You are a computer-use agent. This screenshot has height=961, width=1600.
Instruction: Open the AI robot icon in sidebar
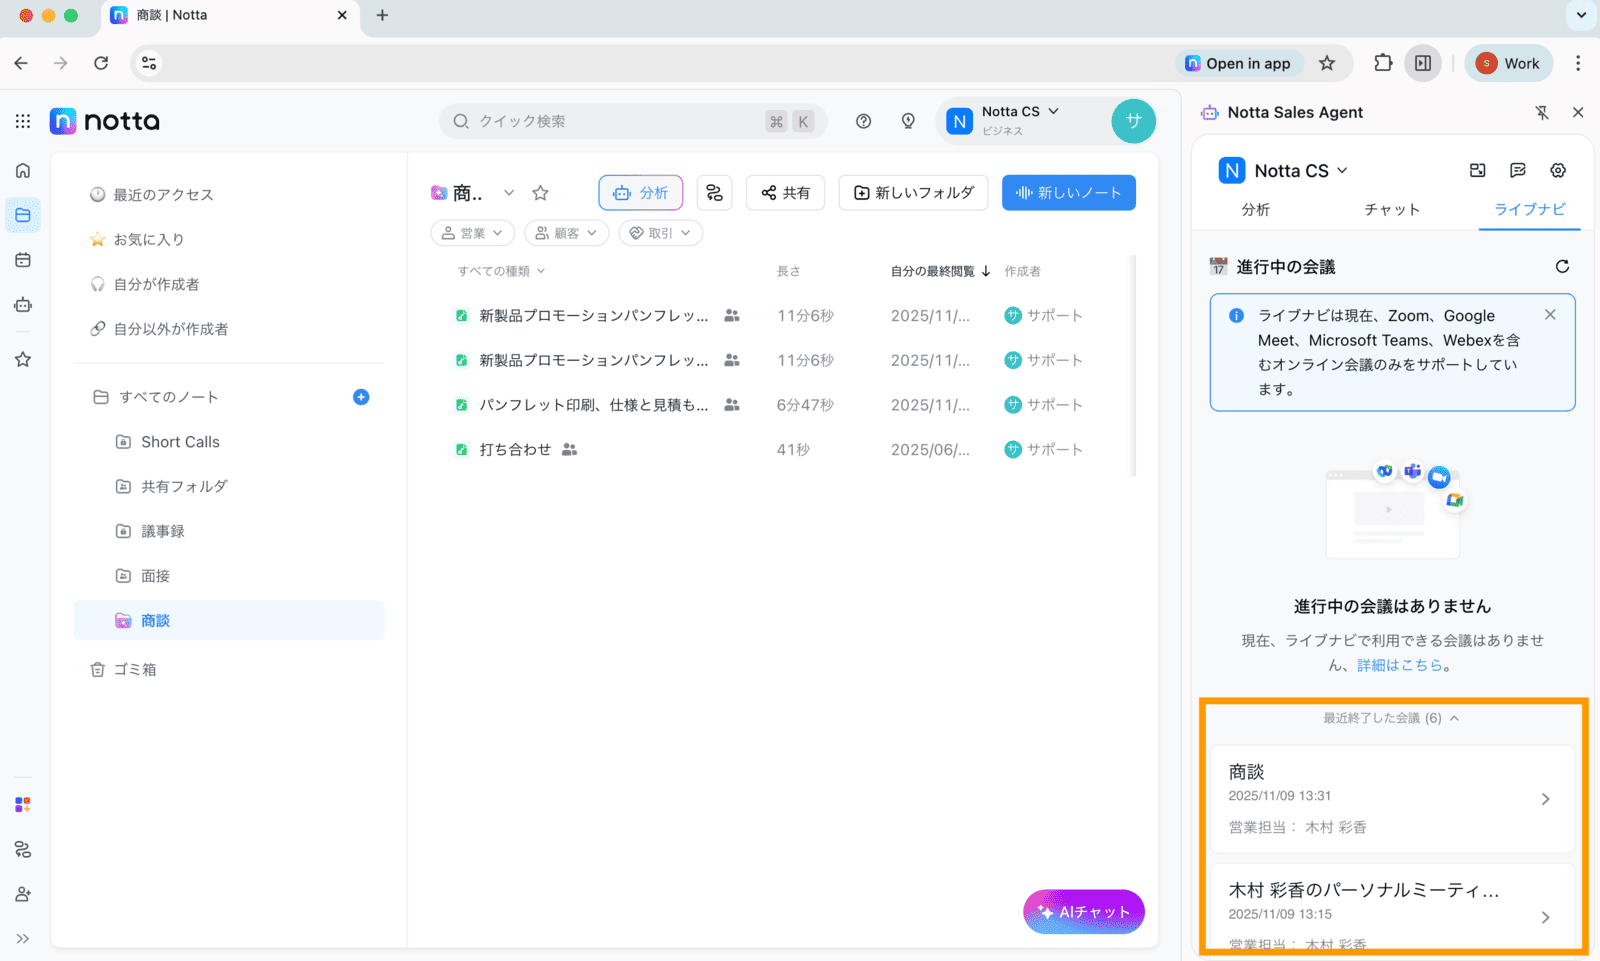pos(23,305)
